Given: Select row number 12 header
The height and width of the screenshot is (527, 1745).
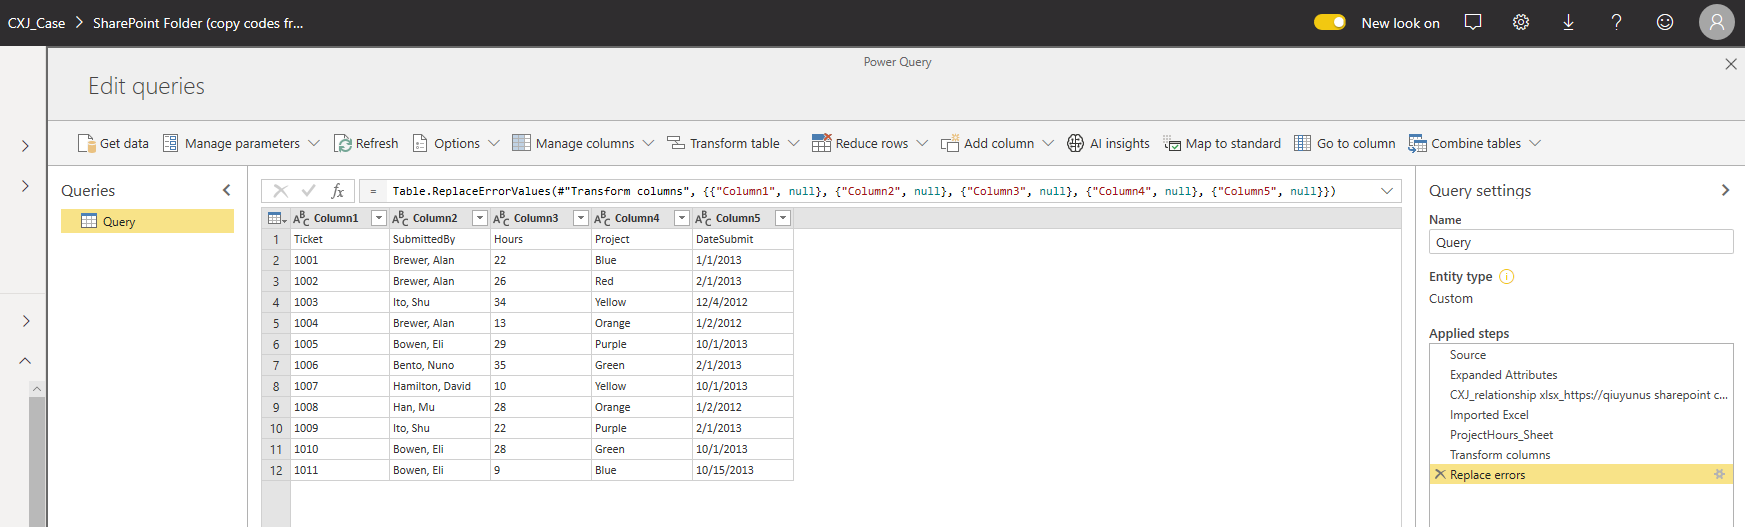Looking at the screenshot, I should point(276,470).
